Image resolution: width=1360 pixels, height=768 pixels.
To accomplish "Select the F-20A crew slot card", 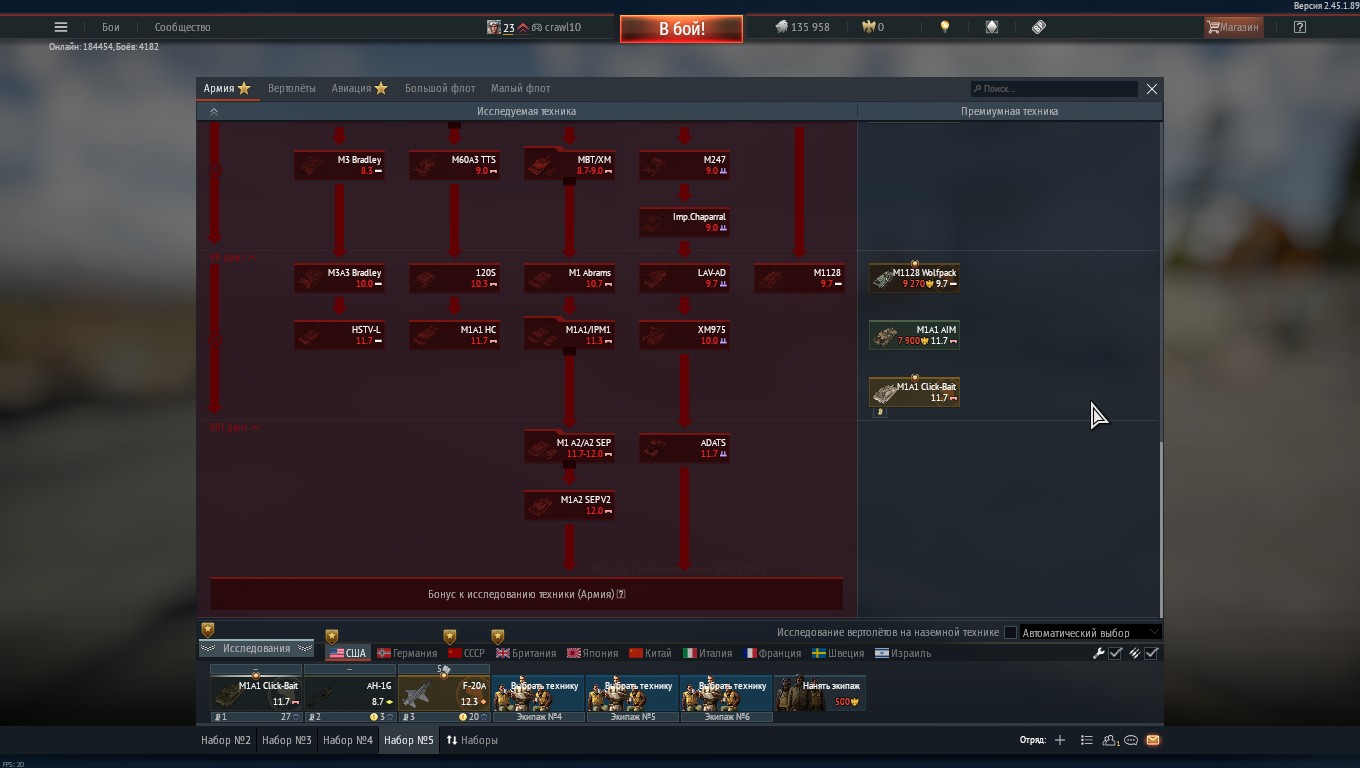I will tap(444, 693).
